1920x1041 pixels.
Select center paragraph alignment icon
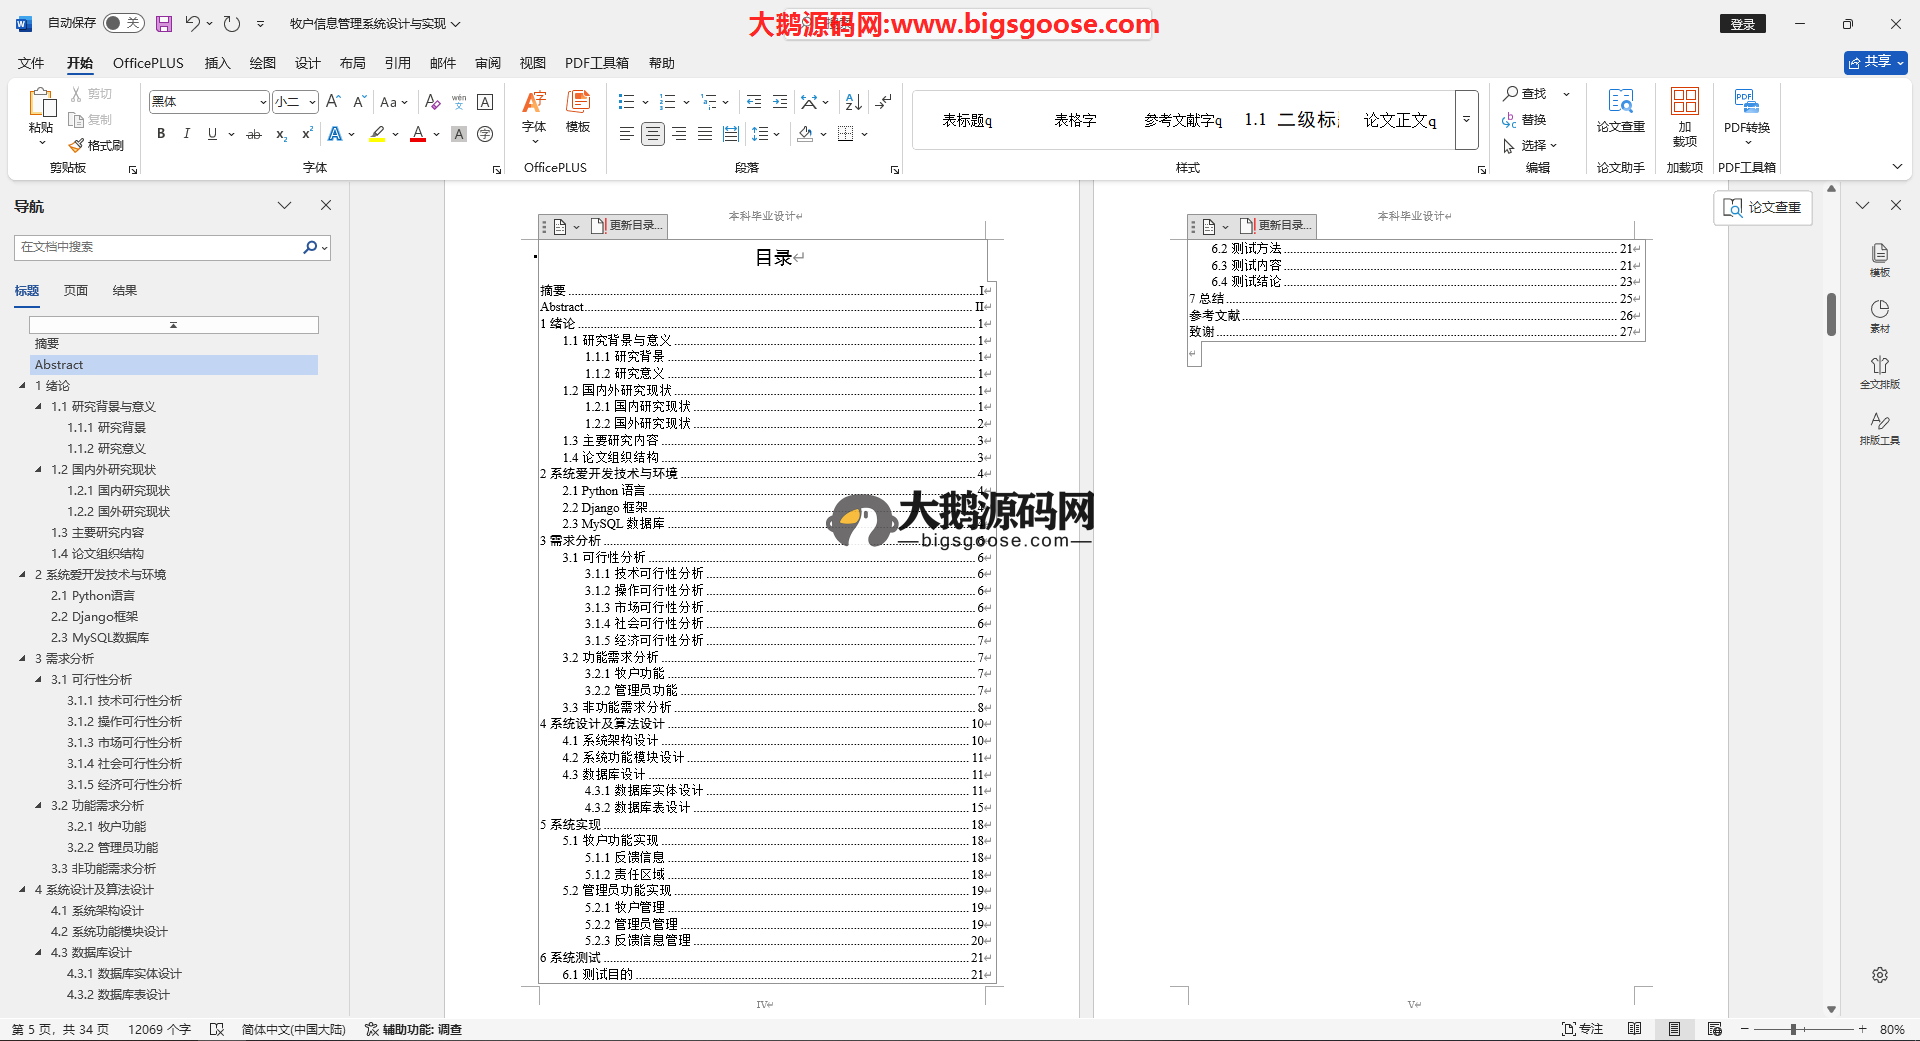[x=652, y=134]
